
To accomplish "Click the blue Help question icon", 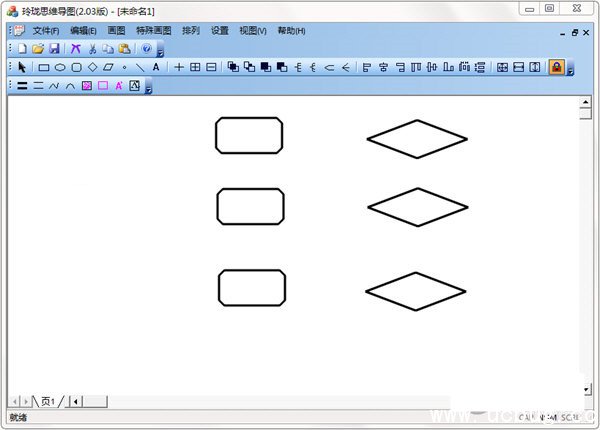I will 147,49.
